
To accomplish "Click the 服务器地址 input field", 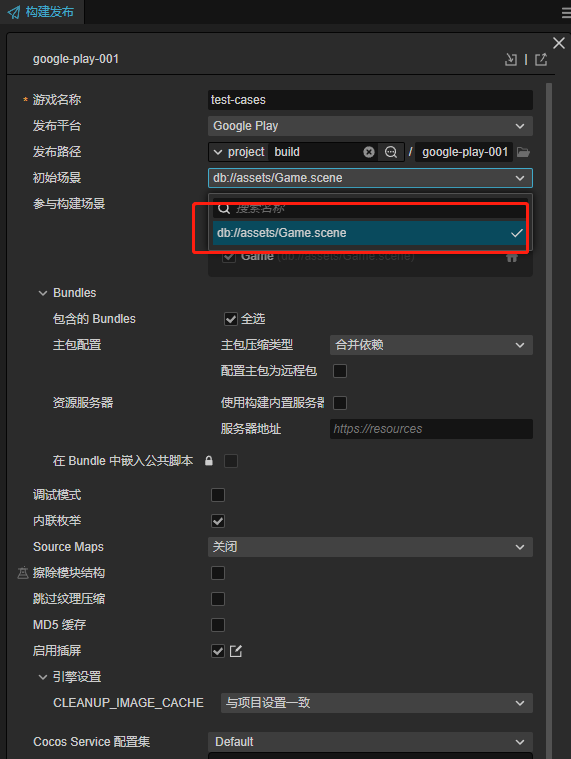I will (431, 429).
